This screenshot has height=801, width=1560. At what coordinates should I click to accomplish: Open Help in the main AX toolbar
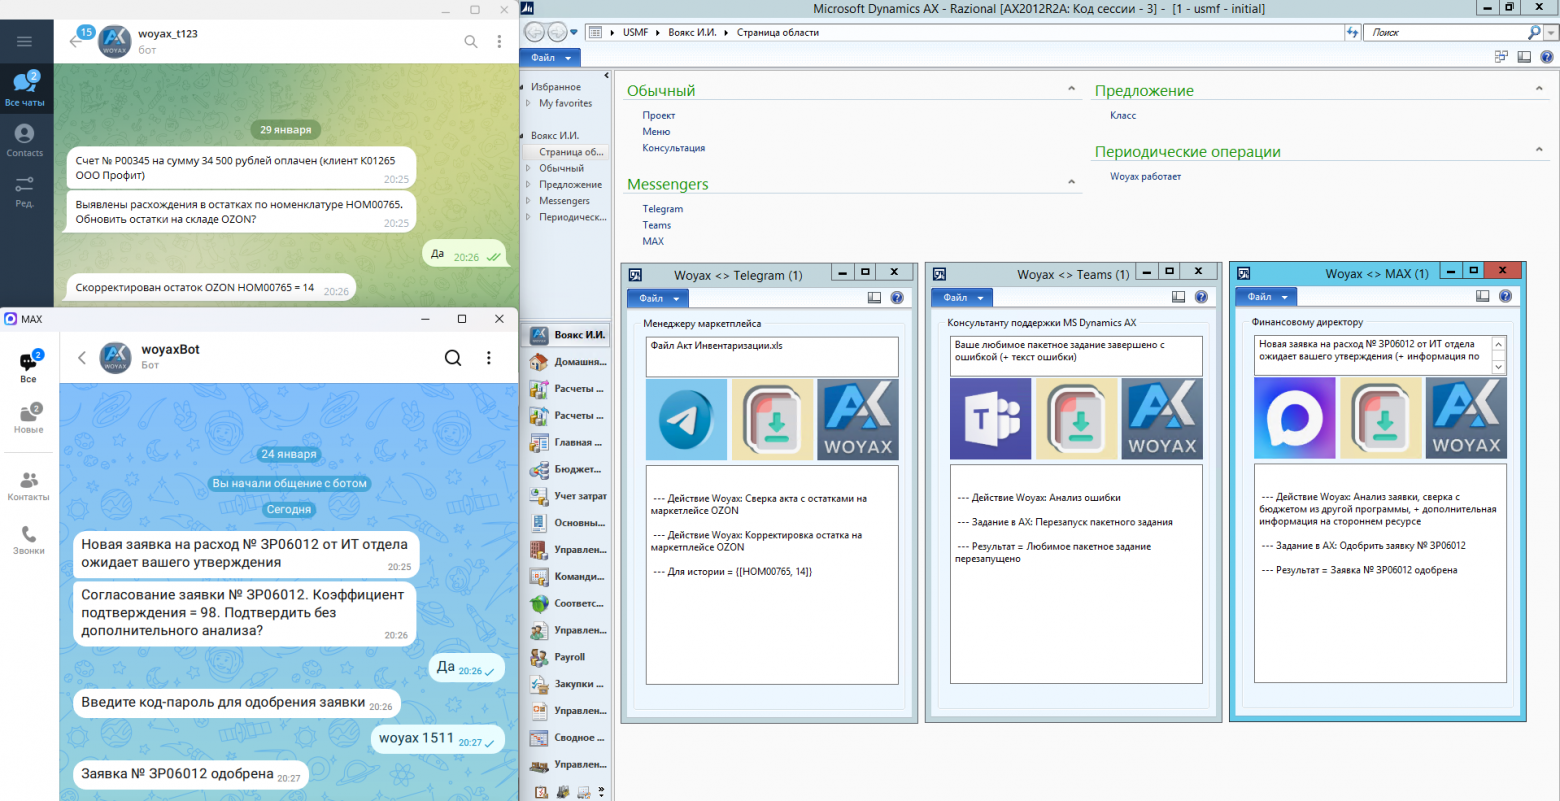point(1548,57)
